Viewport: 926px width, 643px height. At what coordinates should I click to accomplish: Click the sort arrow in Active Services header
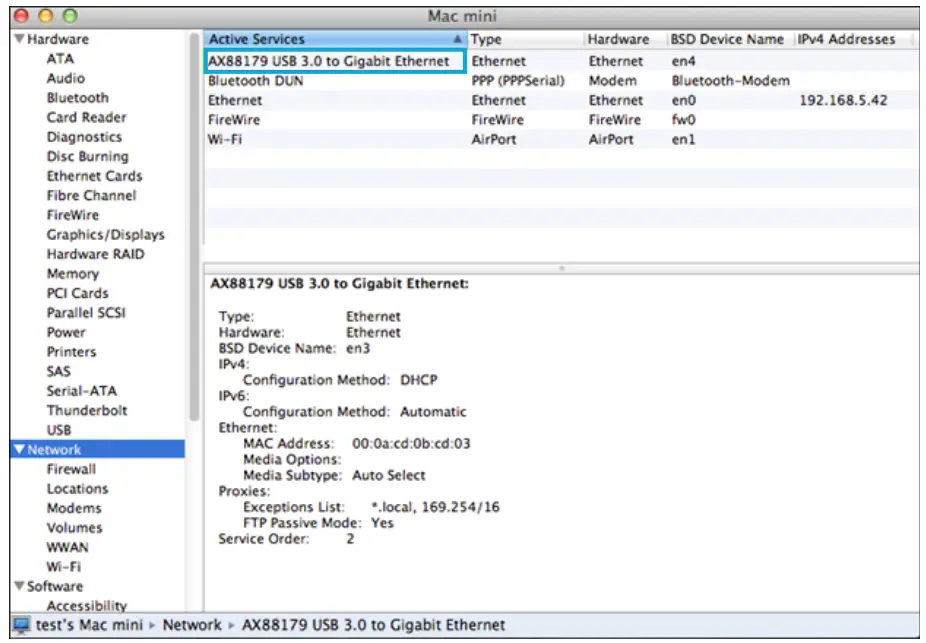click(457, 39)
